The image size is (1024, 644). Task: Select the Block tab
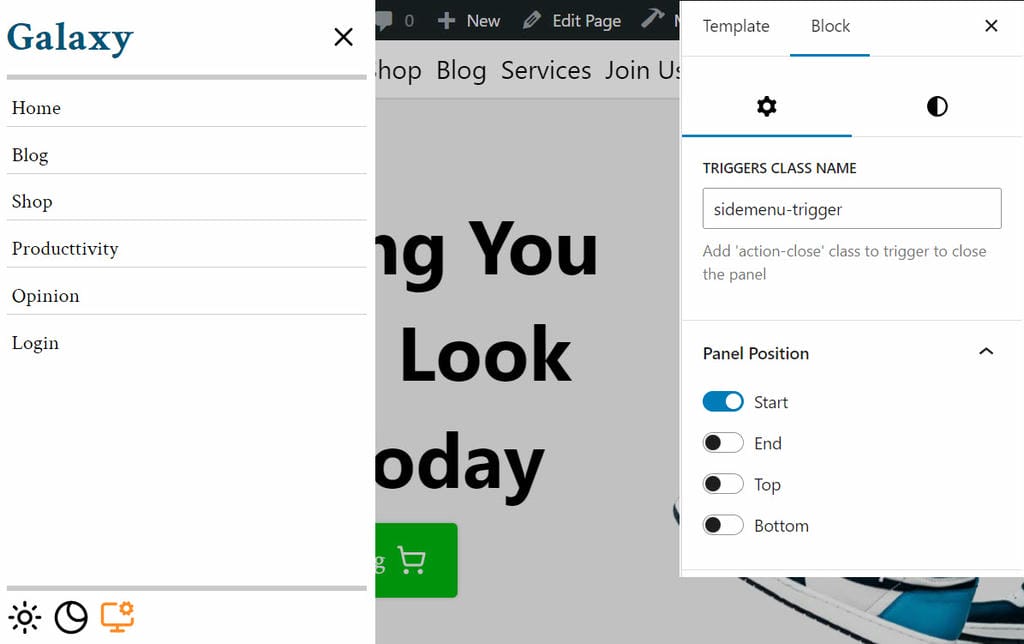830,26
